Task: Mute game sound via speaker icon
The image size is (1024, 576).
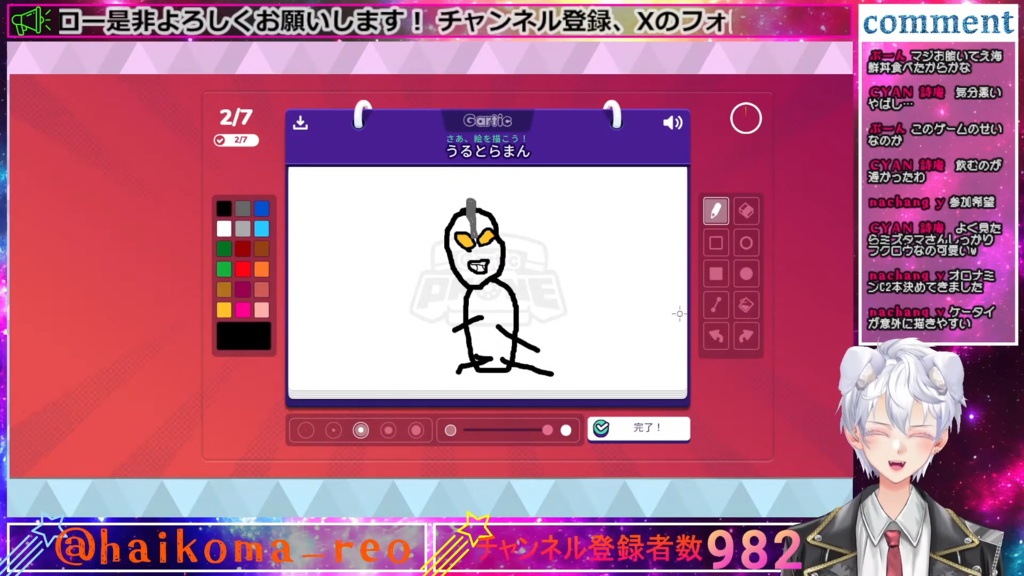Action: pyautogui.click(x=673, y=122)
